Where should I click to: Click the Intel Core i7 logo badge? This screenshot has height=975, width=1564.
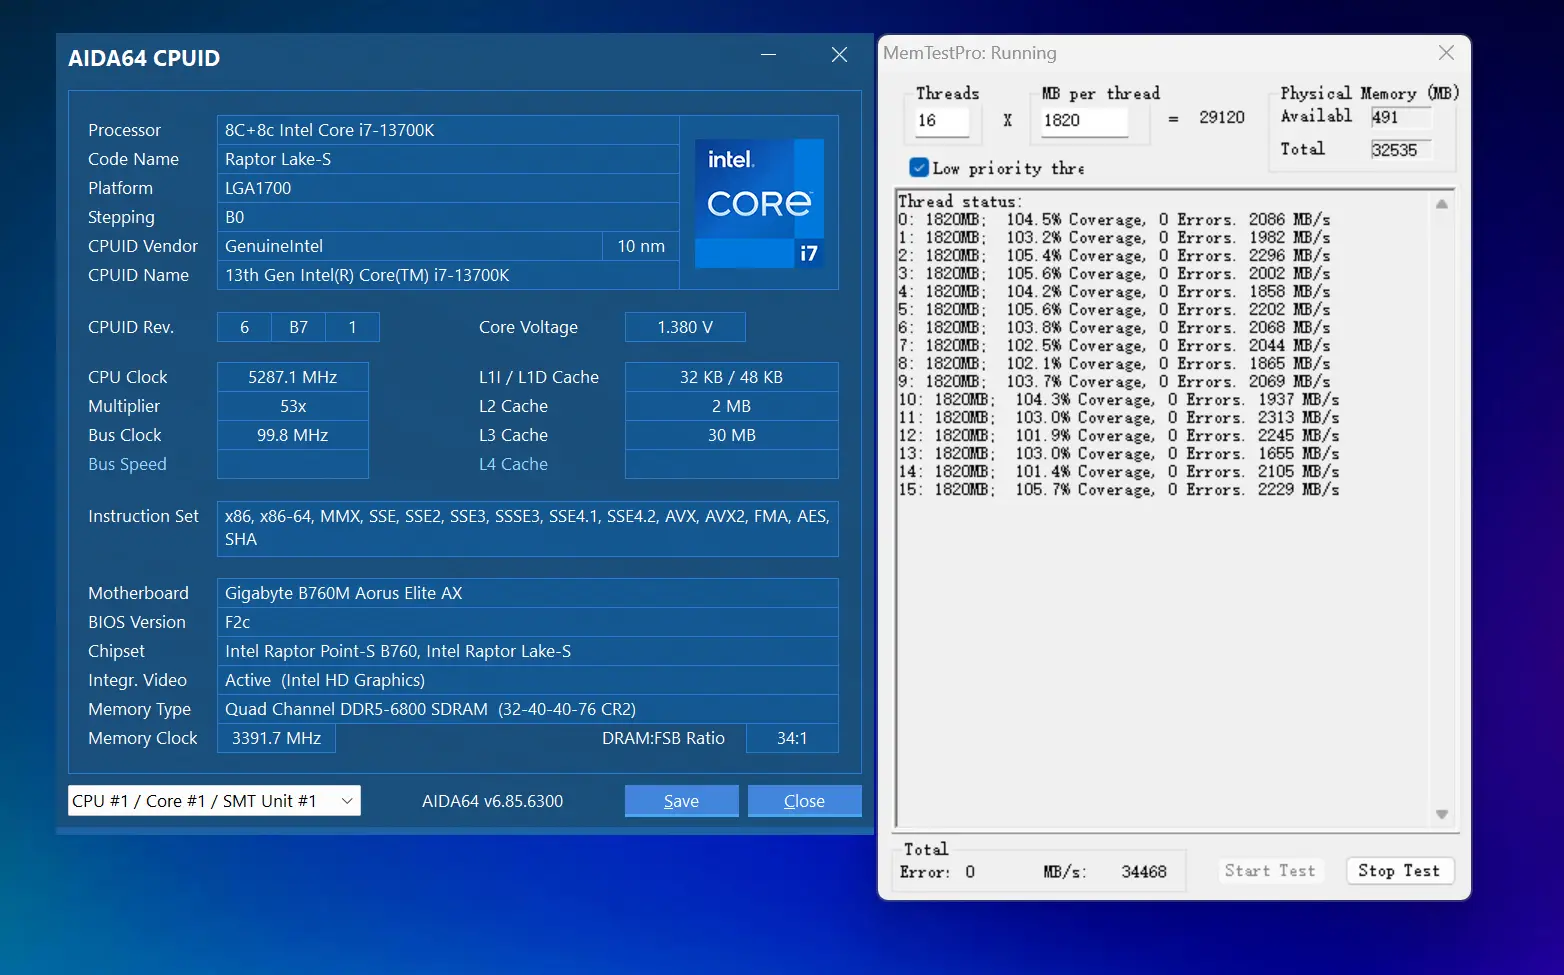[759, 203]
